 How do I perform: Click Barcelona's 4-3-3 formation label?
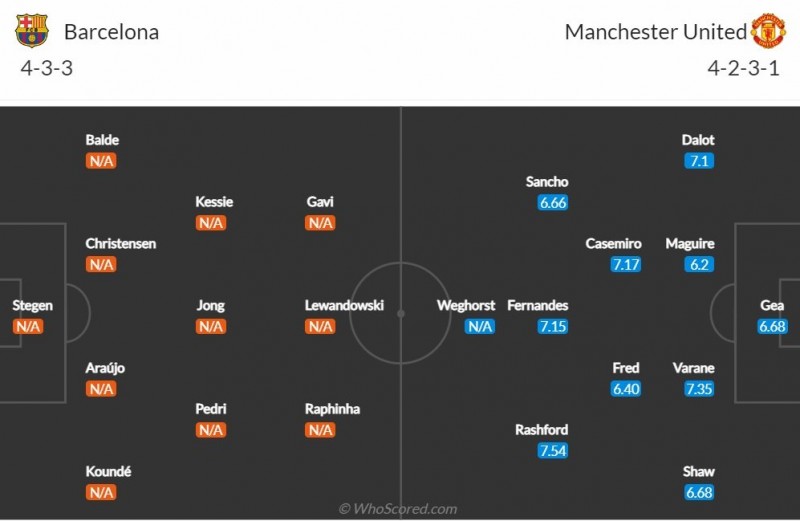[x=46, y=68]
